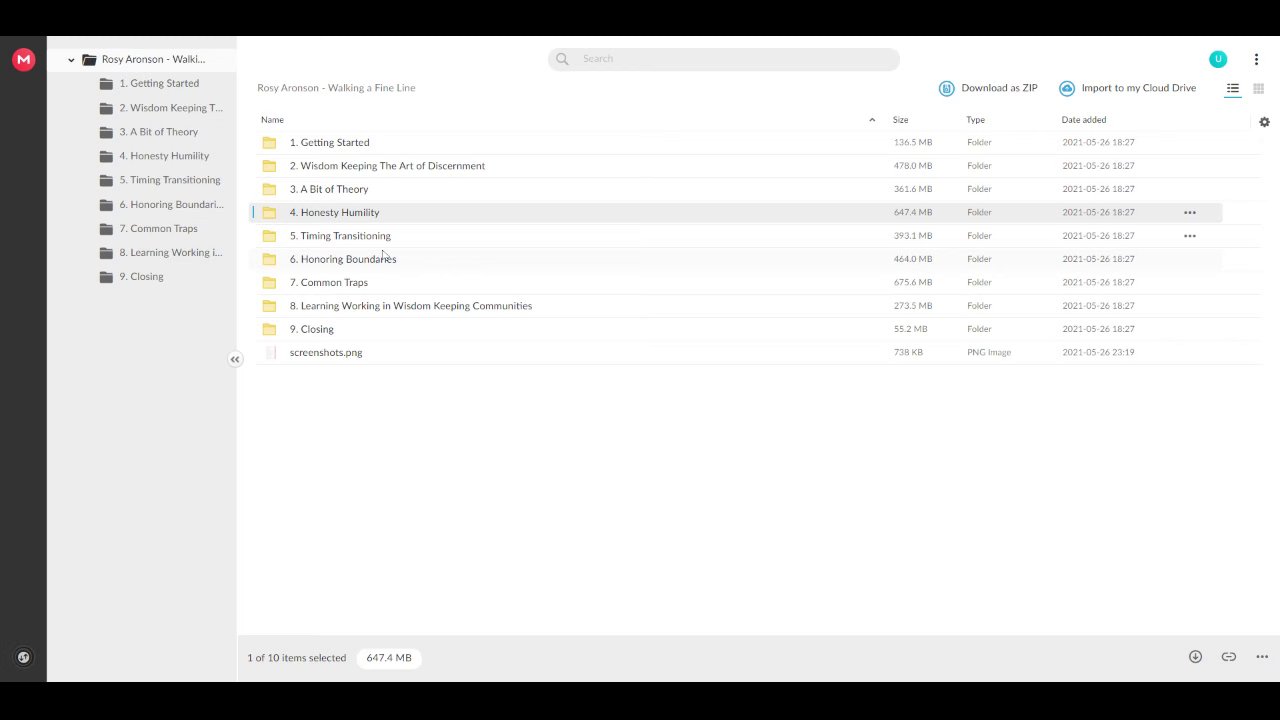Sort by Type column header
Viewport: 1280px width, 720px height.
[975, 120]
